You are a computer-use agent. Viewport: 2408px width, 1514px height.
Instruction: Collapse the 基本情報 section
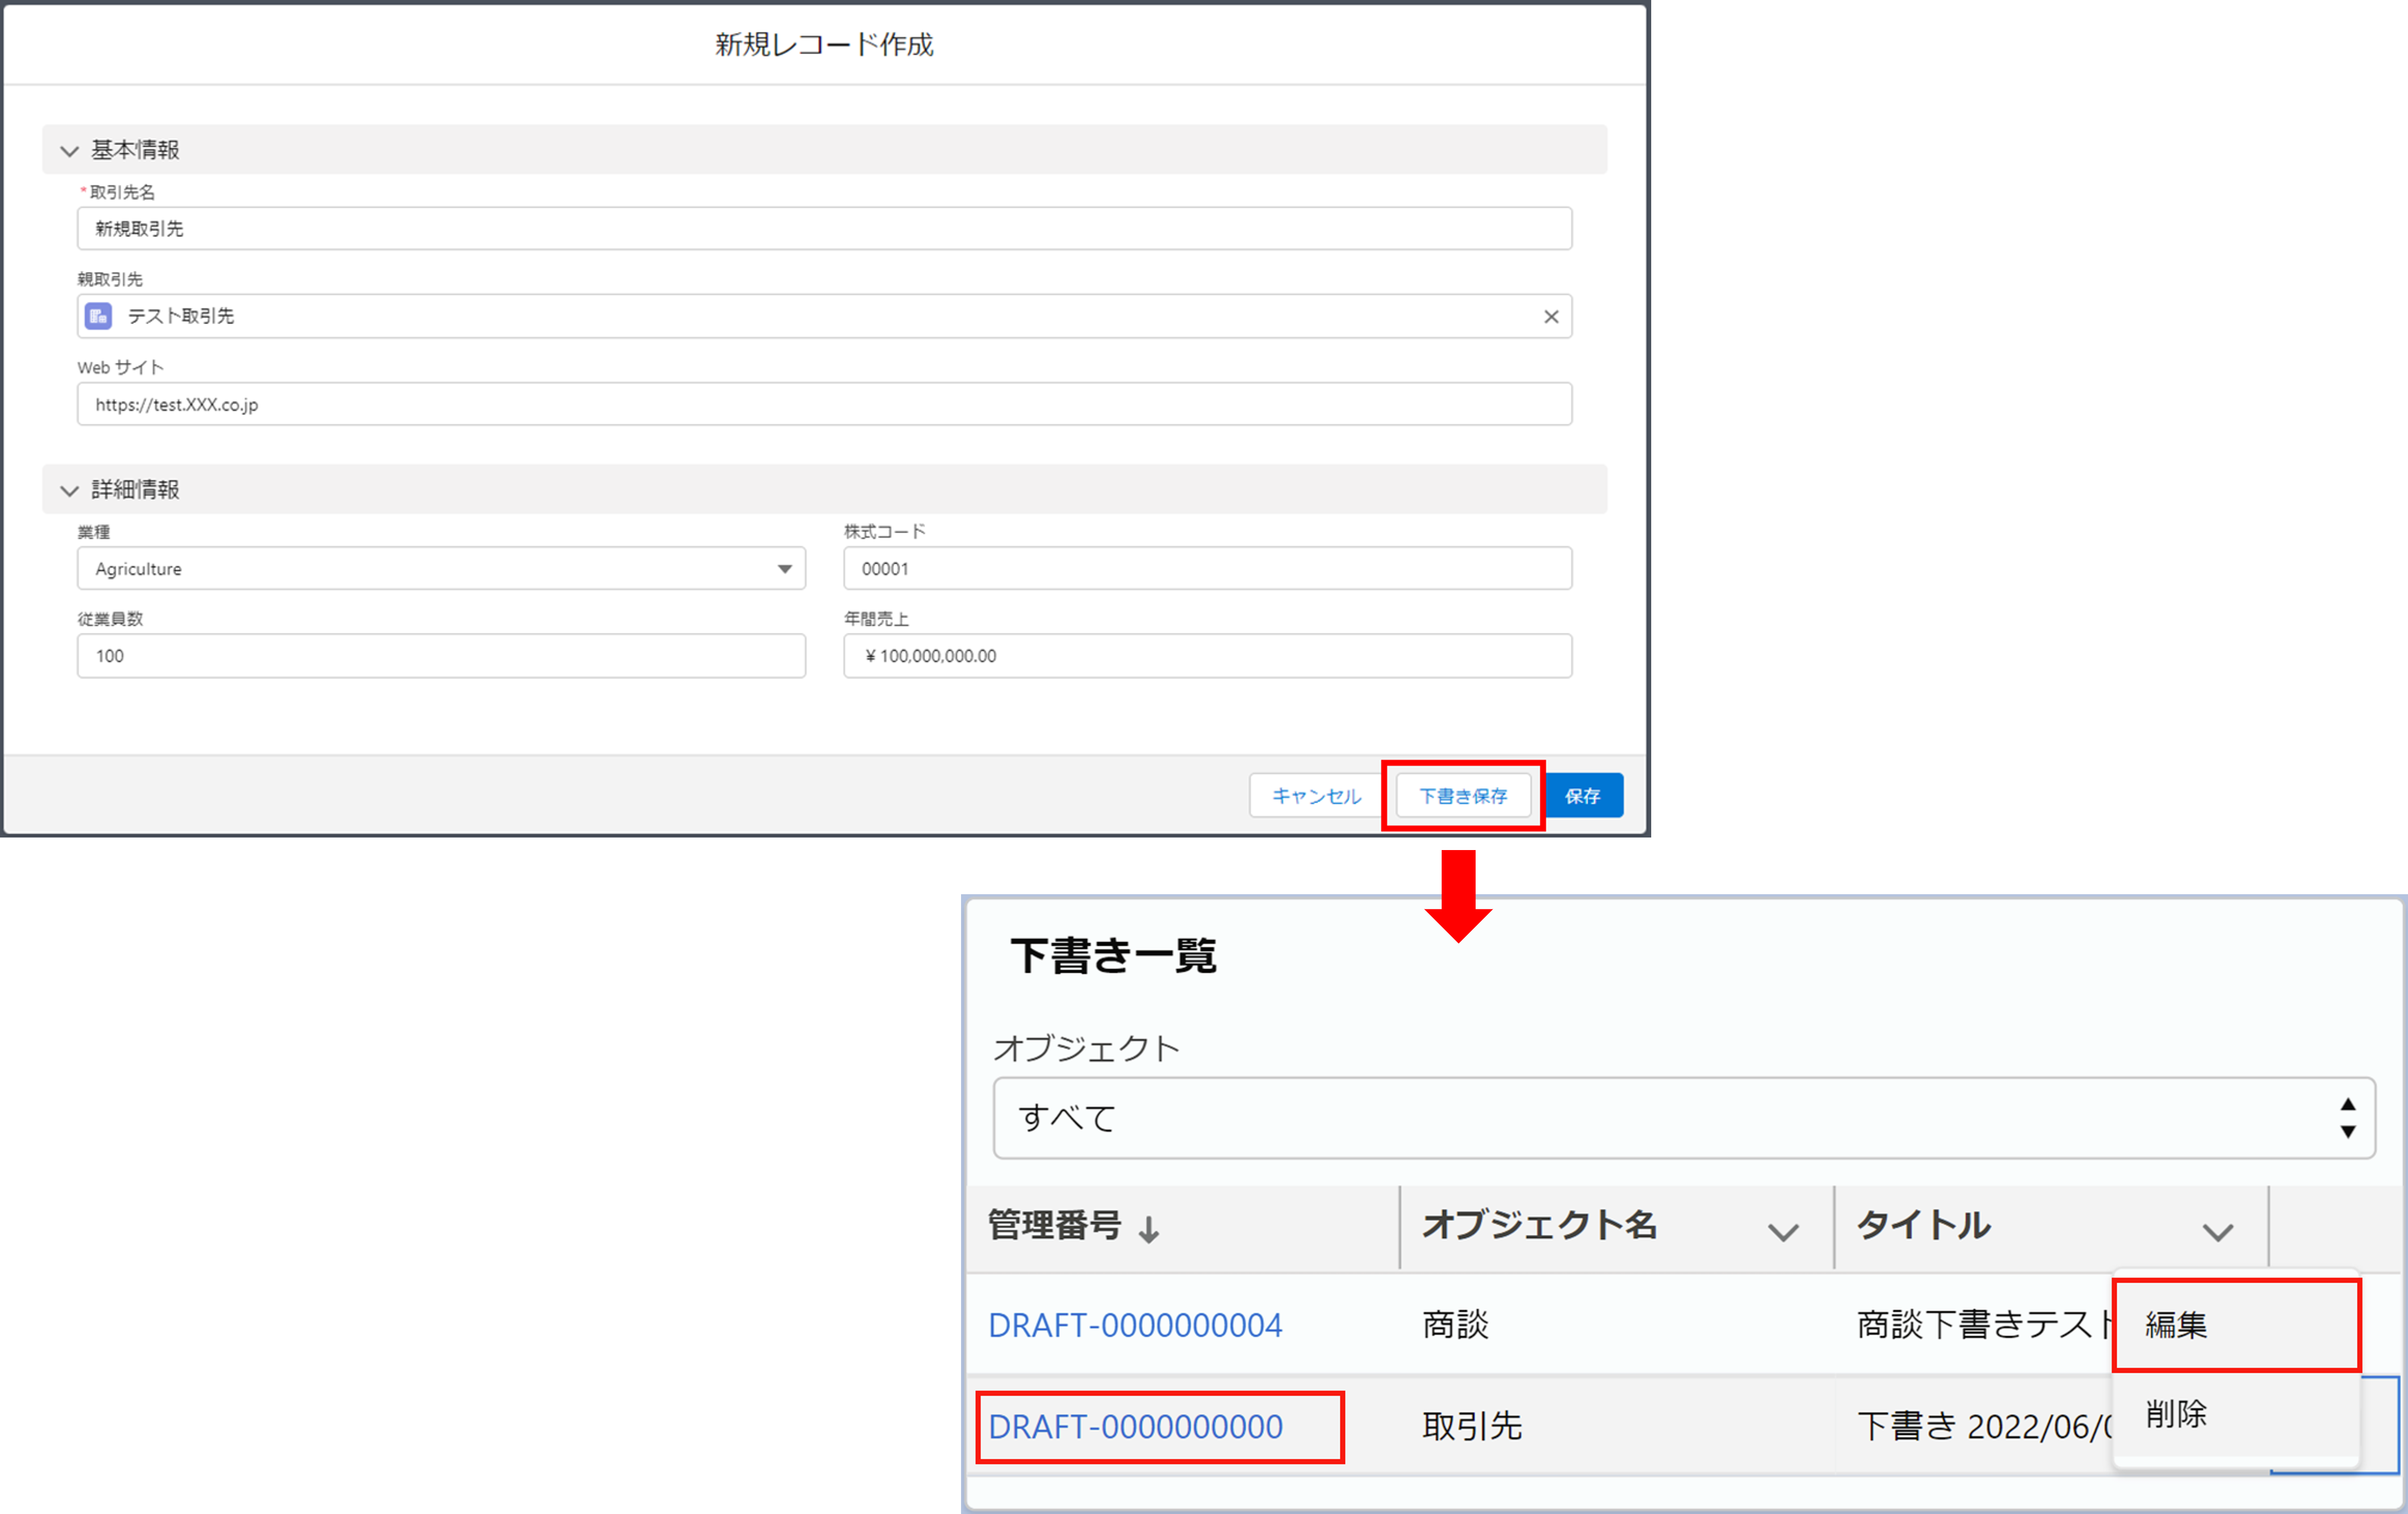point(69,150)
